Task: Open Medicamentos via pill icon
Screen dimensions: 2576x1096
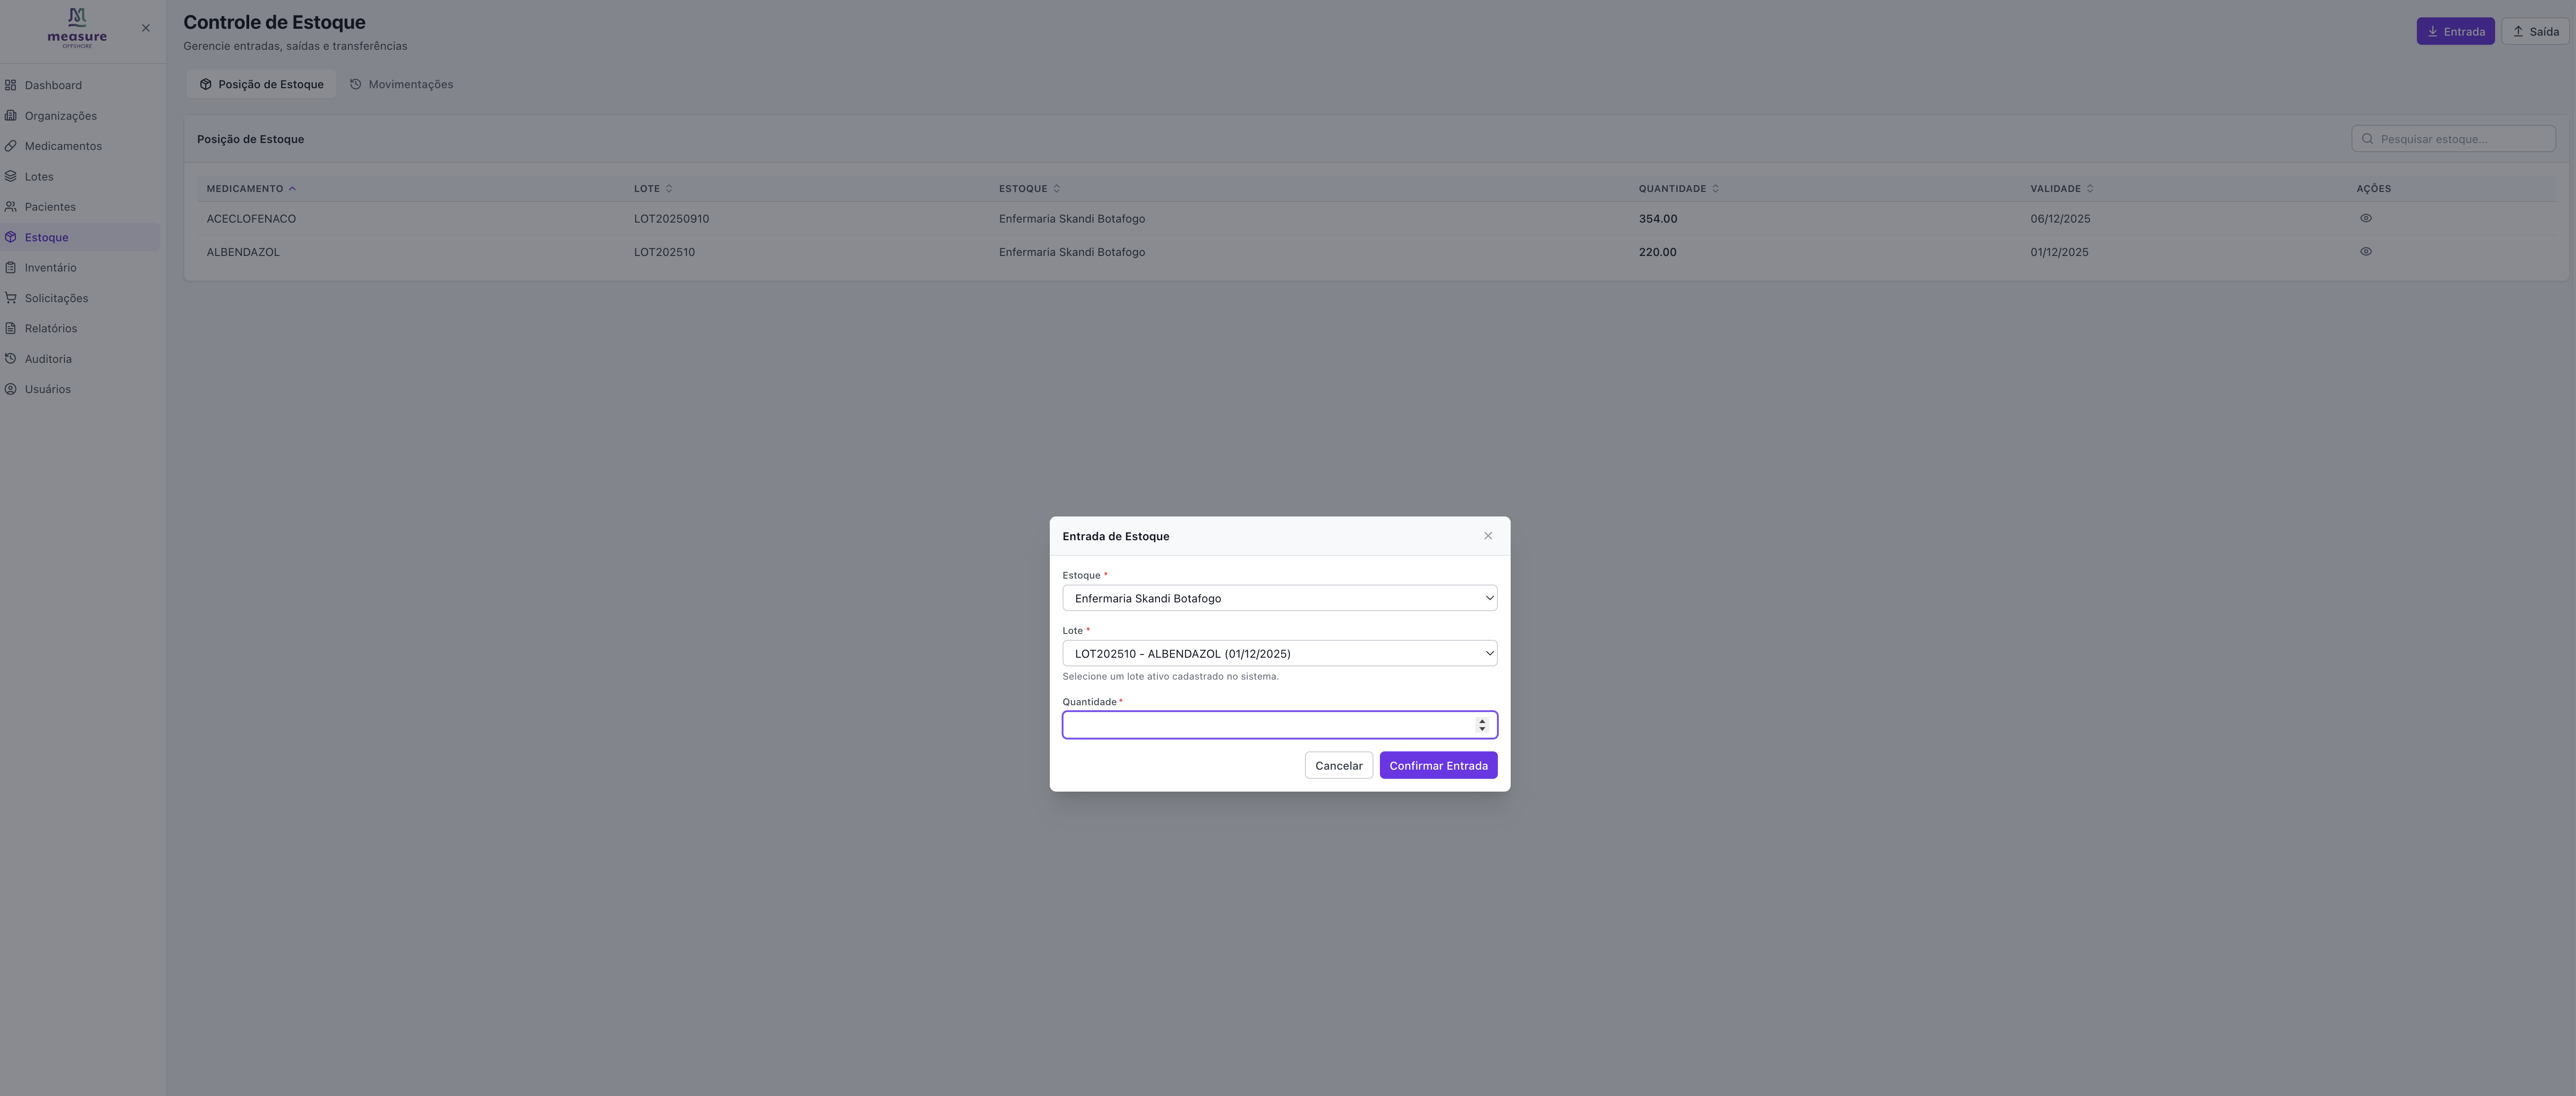Action: coord(11,146)
